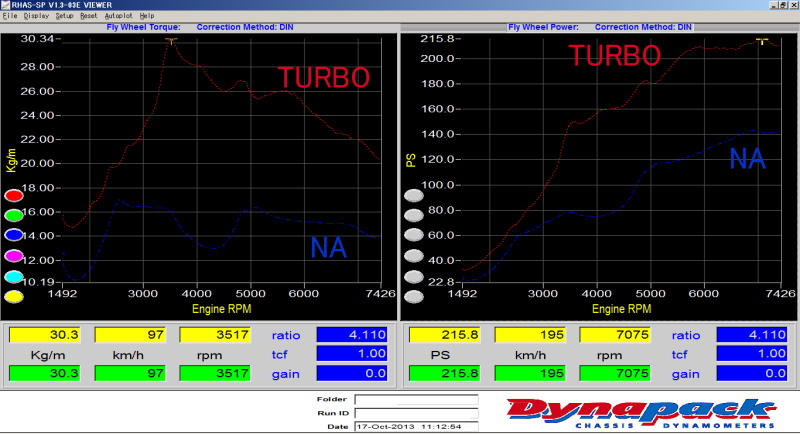800x434 pixels.
Task: Select the power panel gain value 0.0
Action: [752, 373]
